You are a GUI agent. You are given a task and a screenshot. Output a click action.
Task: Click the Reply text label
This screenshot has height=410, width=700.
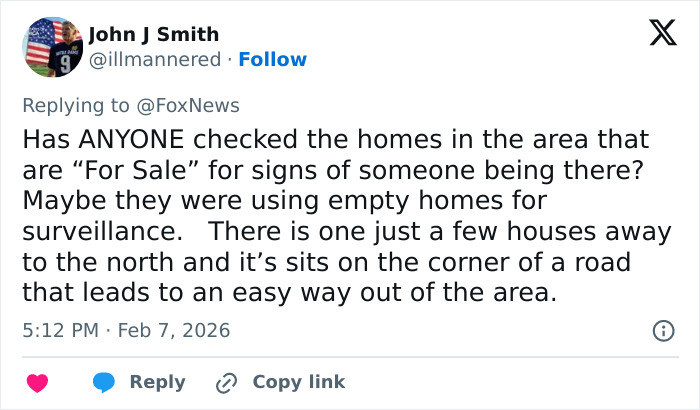158,382
